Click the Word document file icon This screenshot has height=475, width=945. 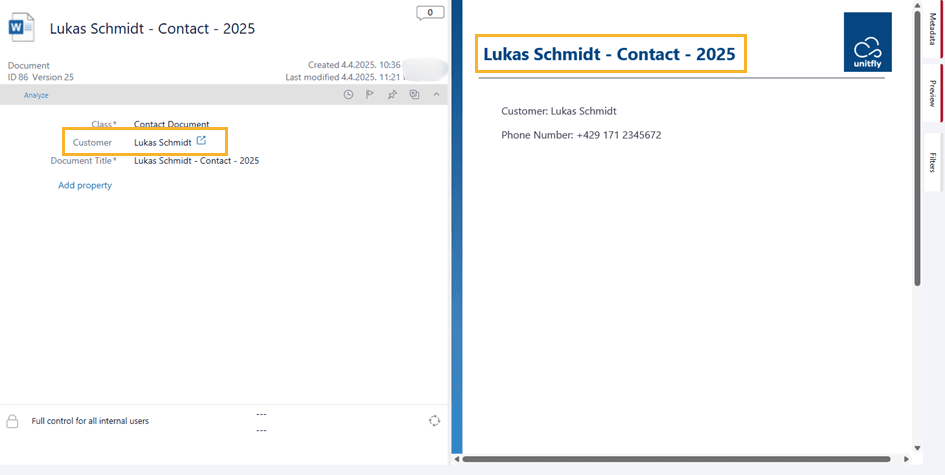click(x=22, y=27)
